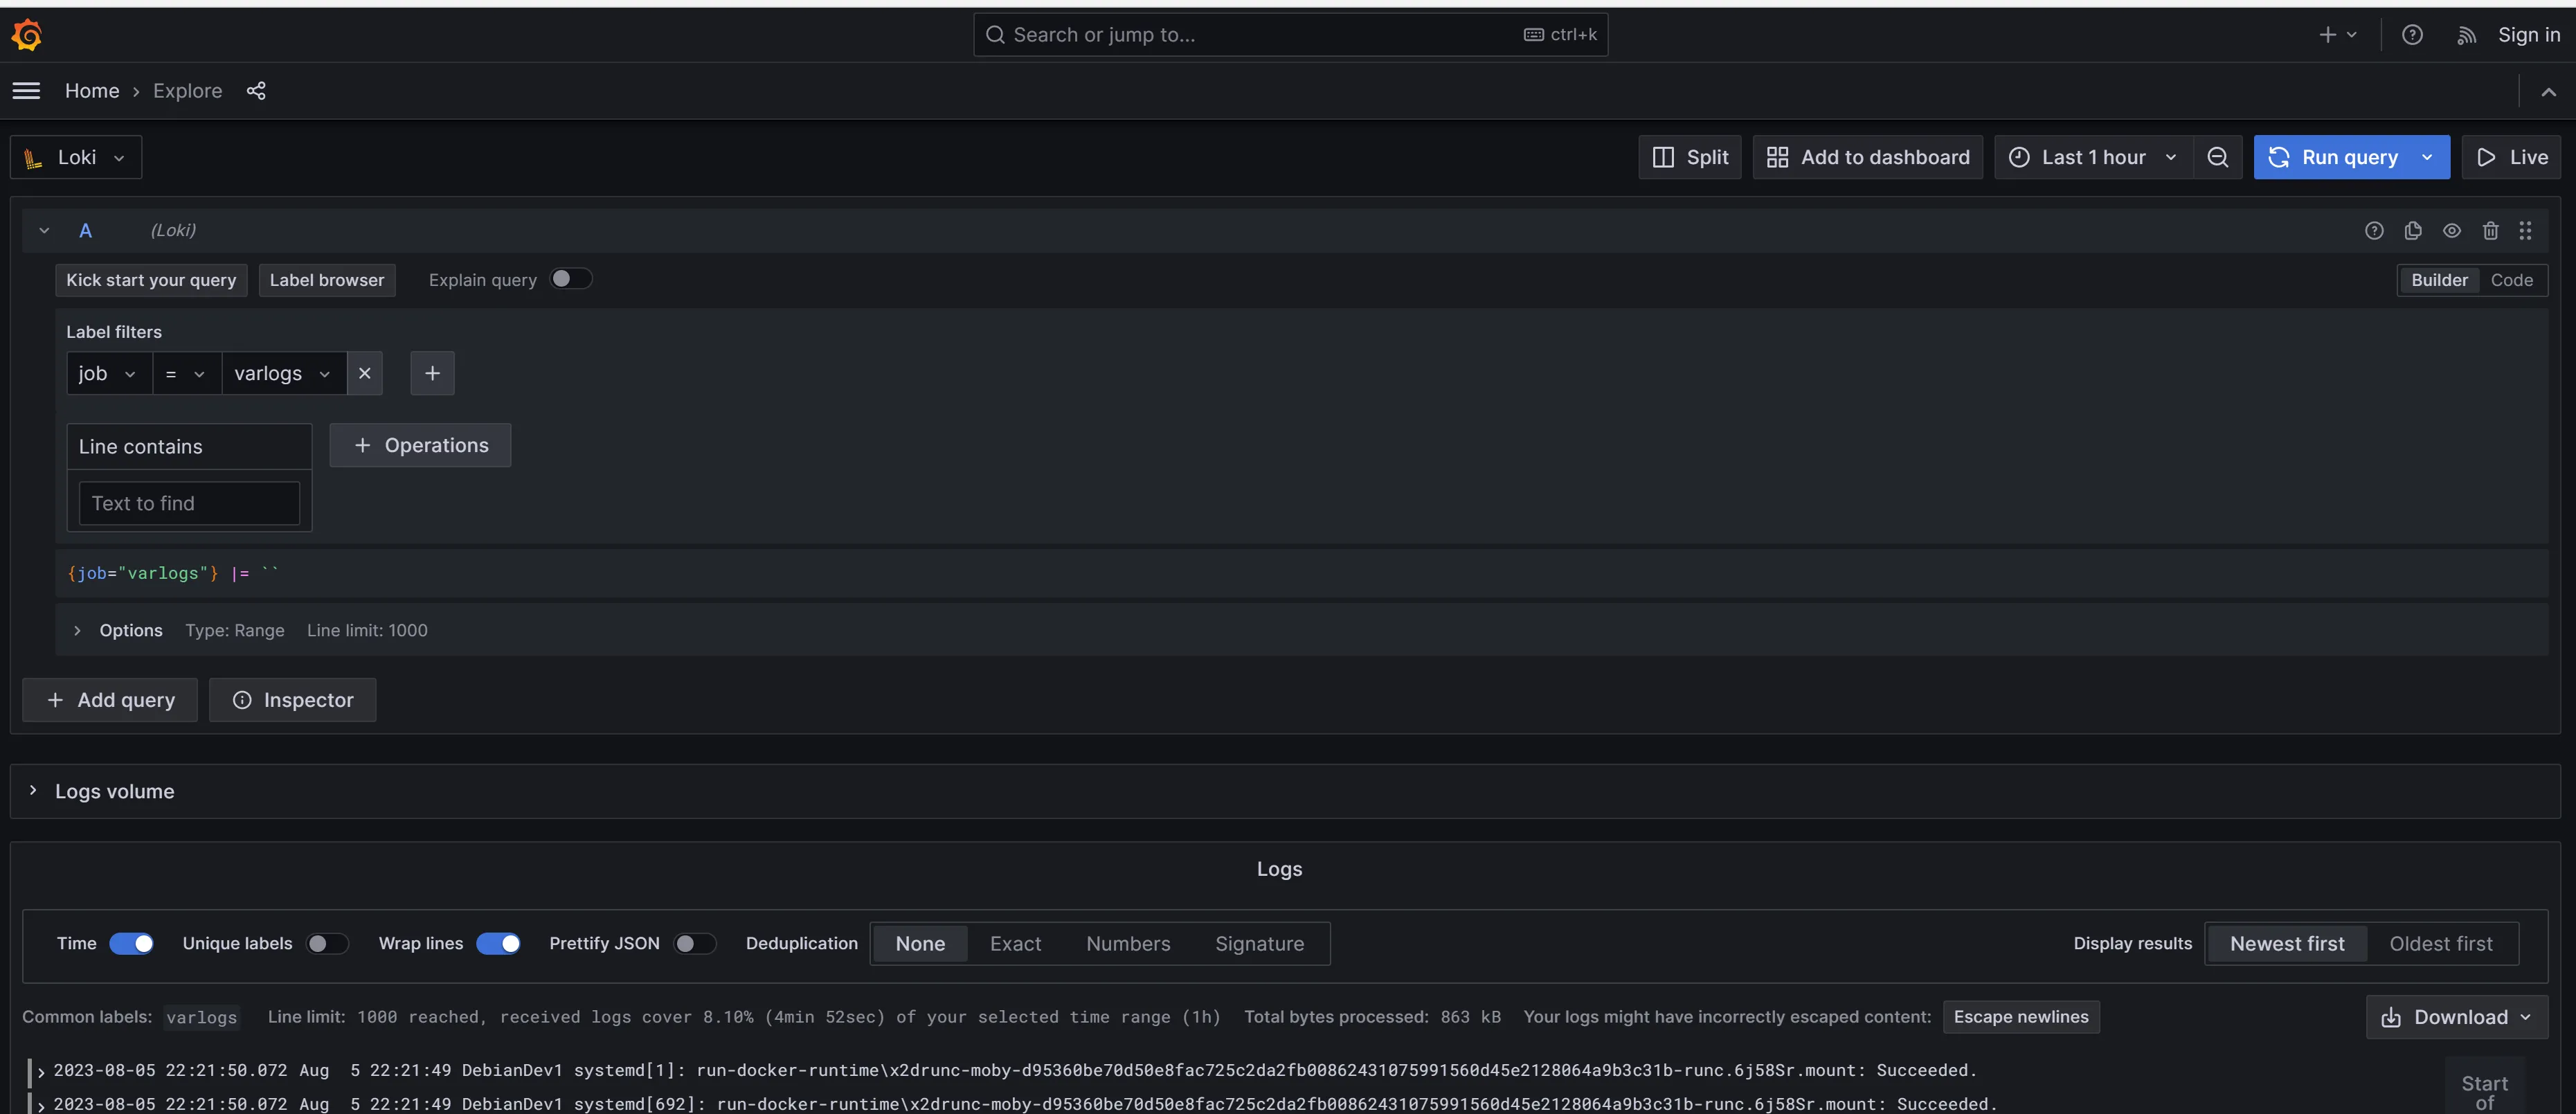Start Live log streaming
2576x1114 pixels.
[x=2511, y=157]
